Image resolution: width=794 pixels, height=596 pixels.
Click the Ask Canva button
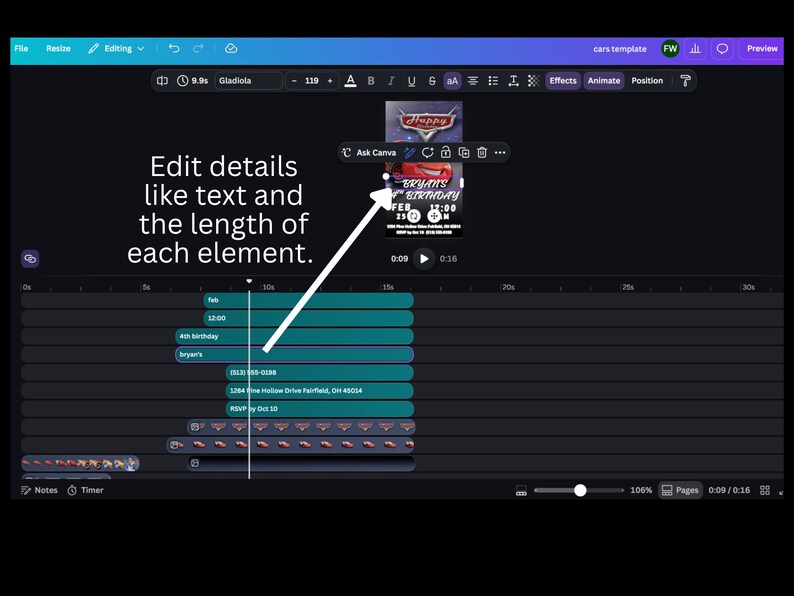point(369,152)
